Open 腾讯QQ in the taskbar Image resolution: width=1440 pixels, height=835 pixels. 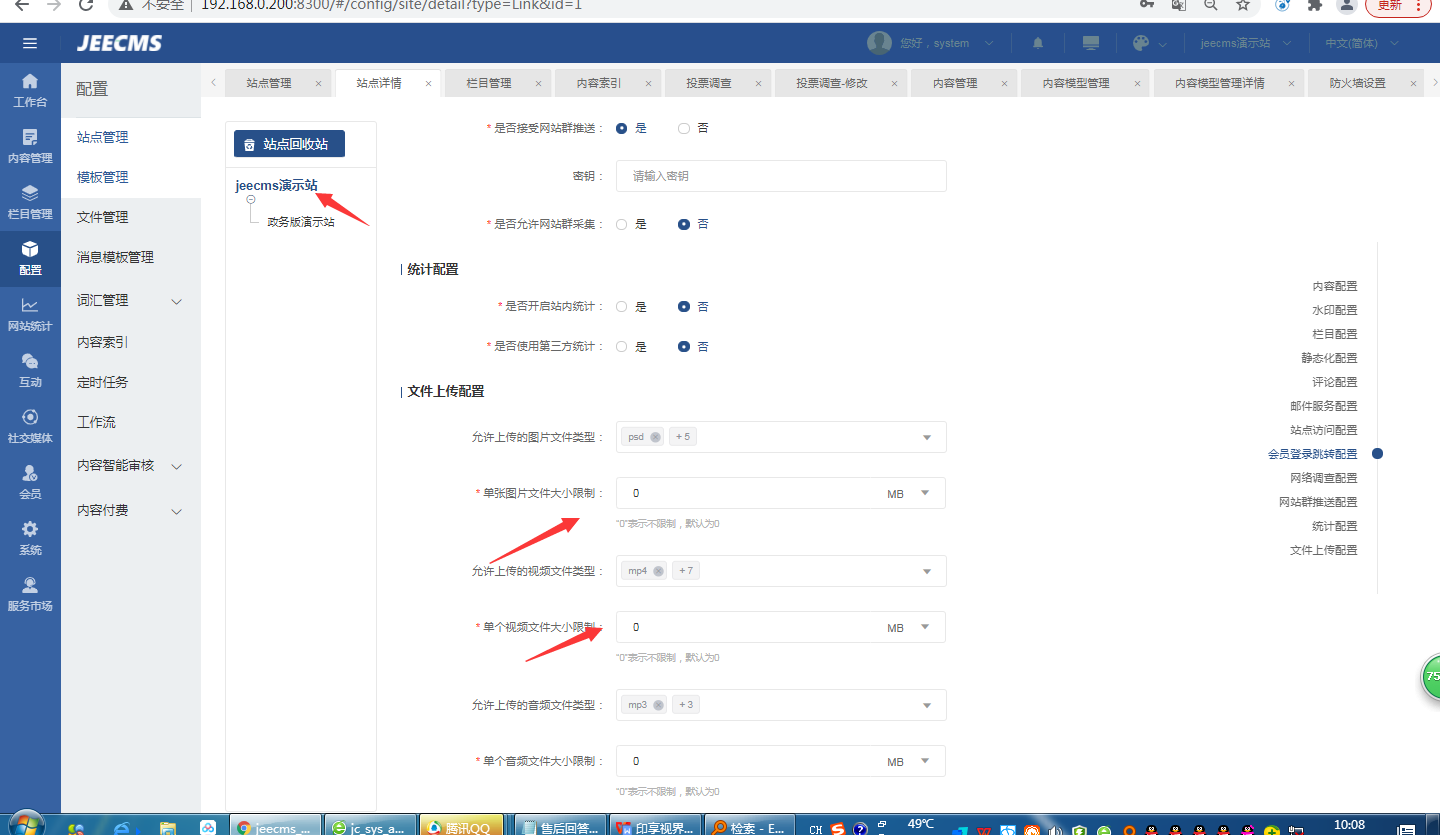point(461,826)
